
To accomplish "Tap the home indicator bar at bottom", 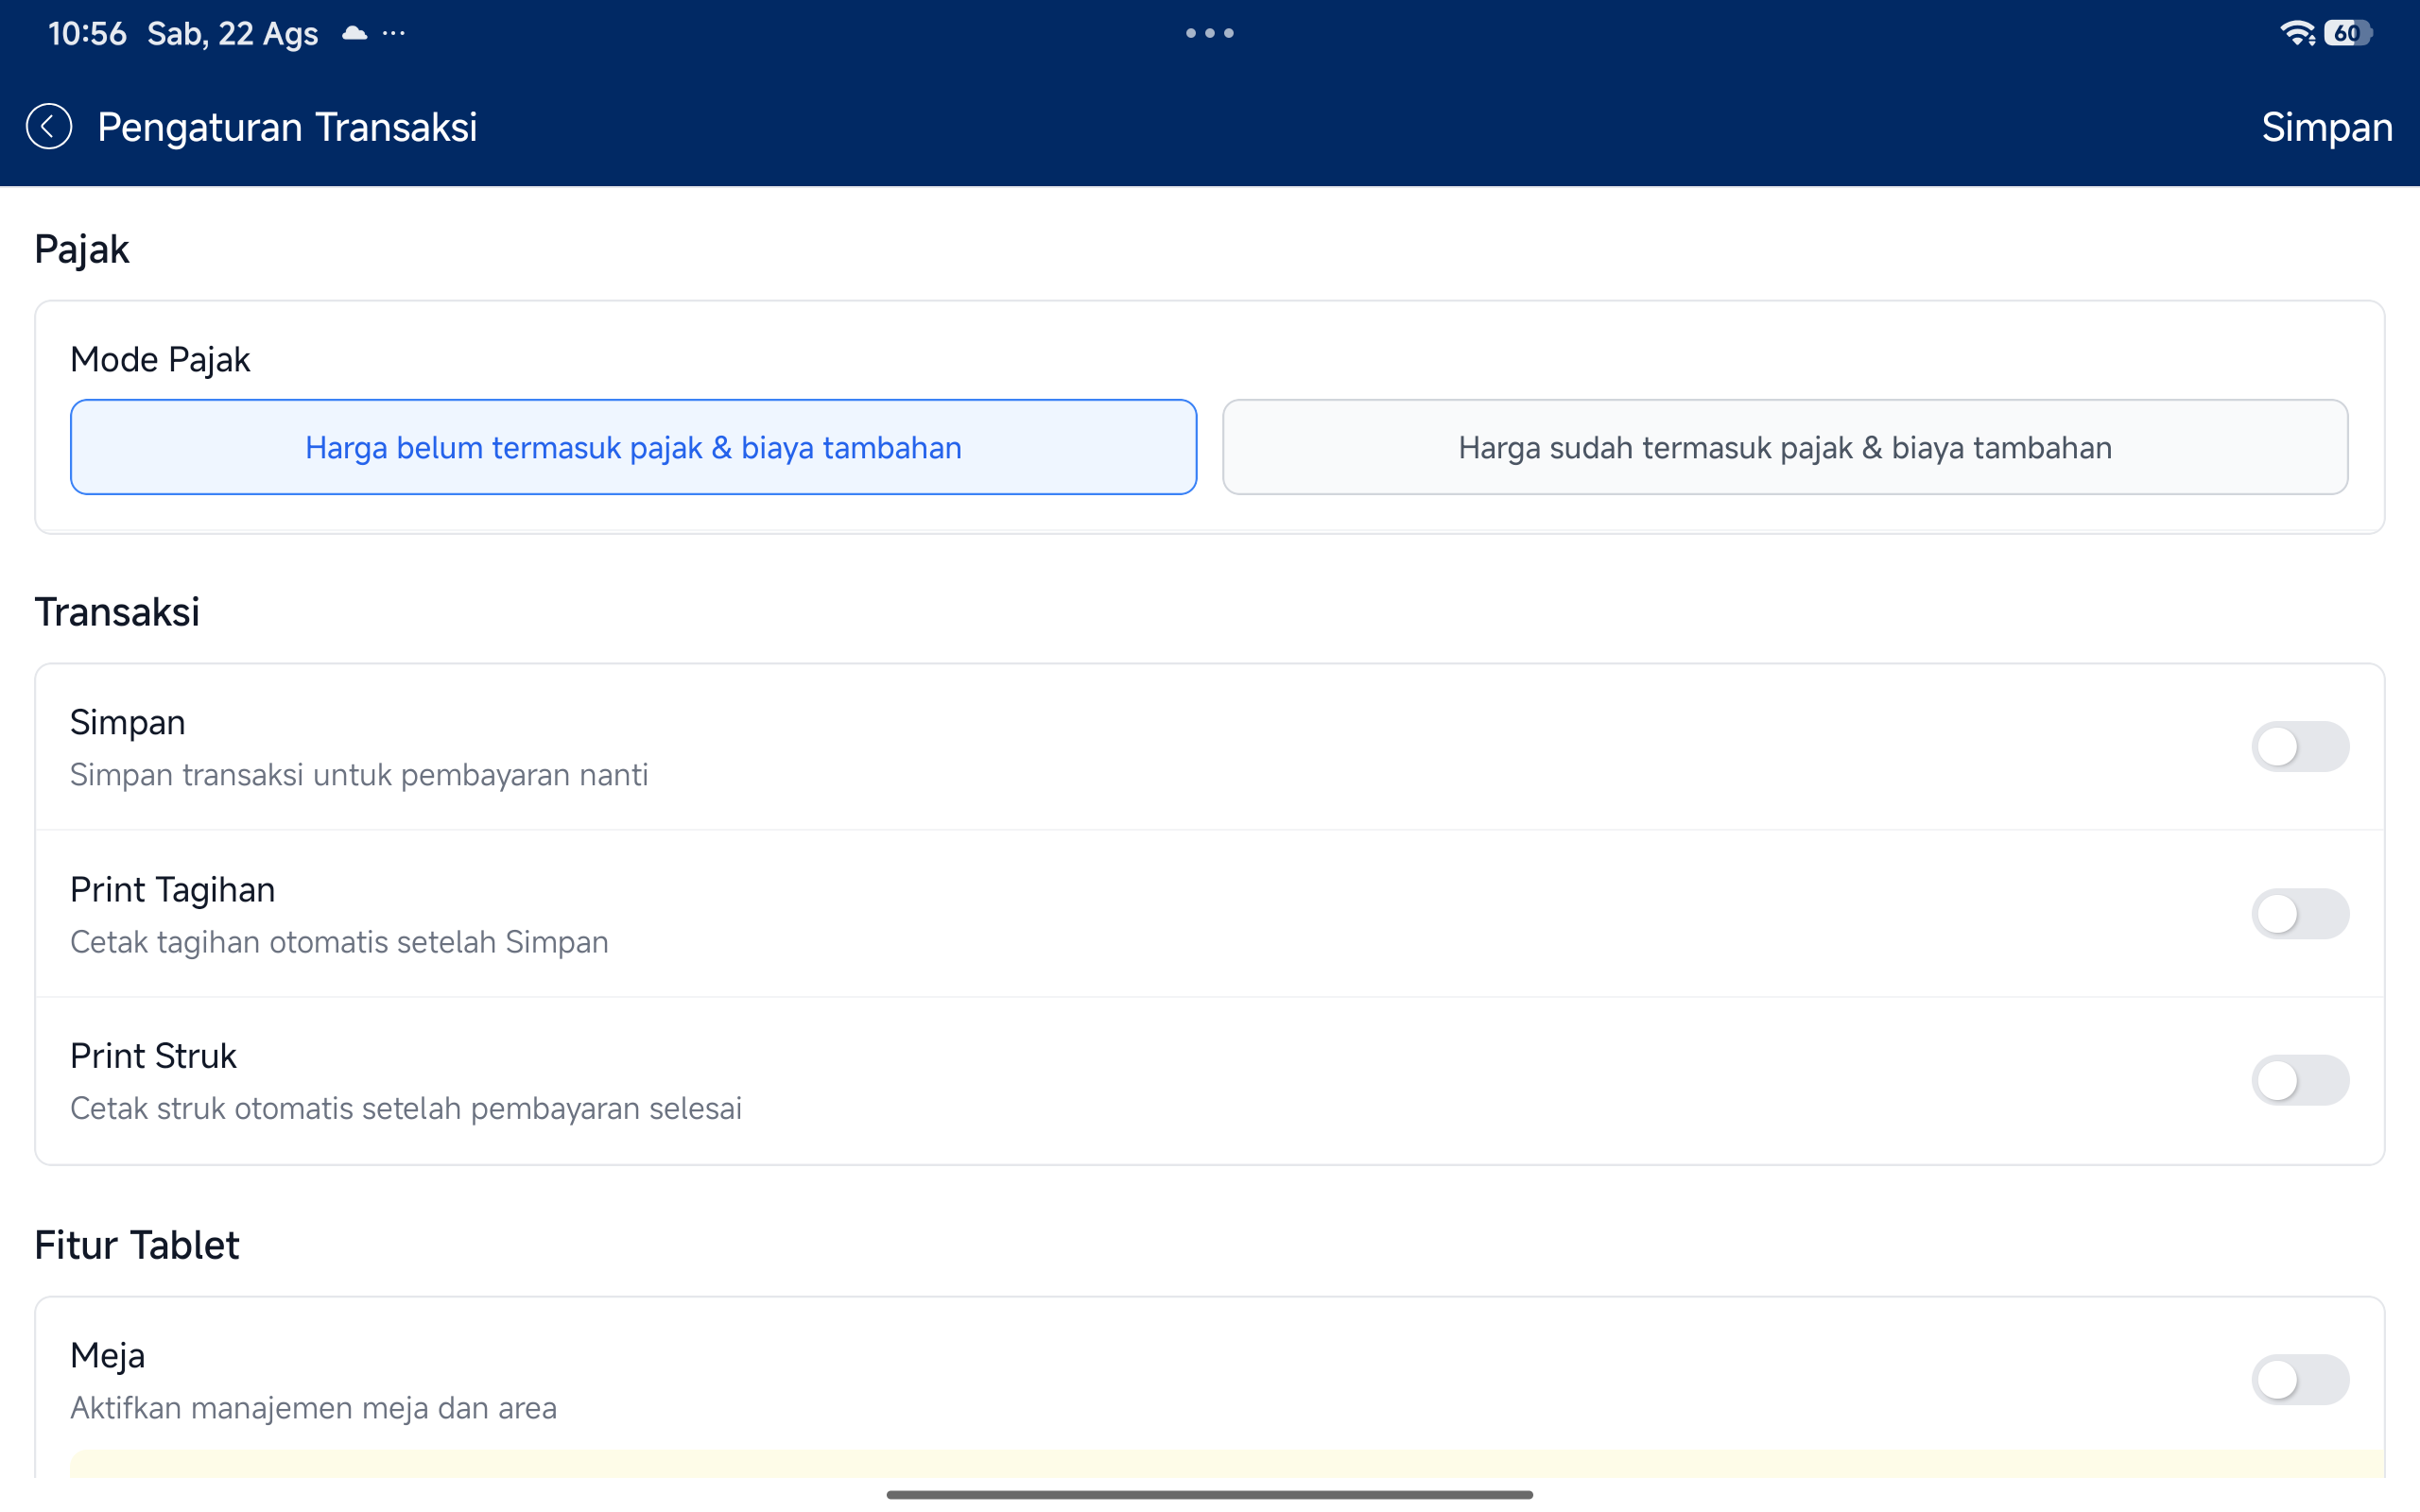I will (x=1210, y=1494).
